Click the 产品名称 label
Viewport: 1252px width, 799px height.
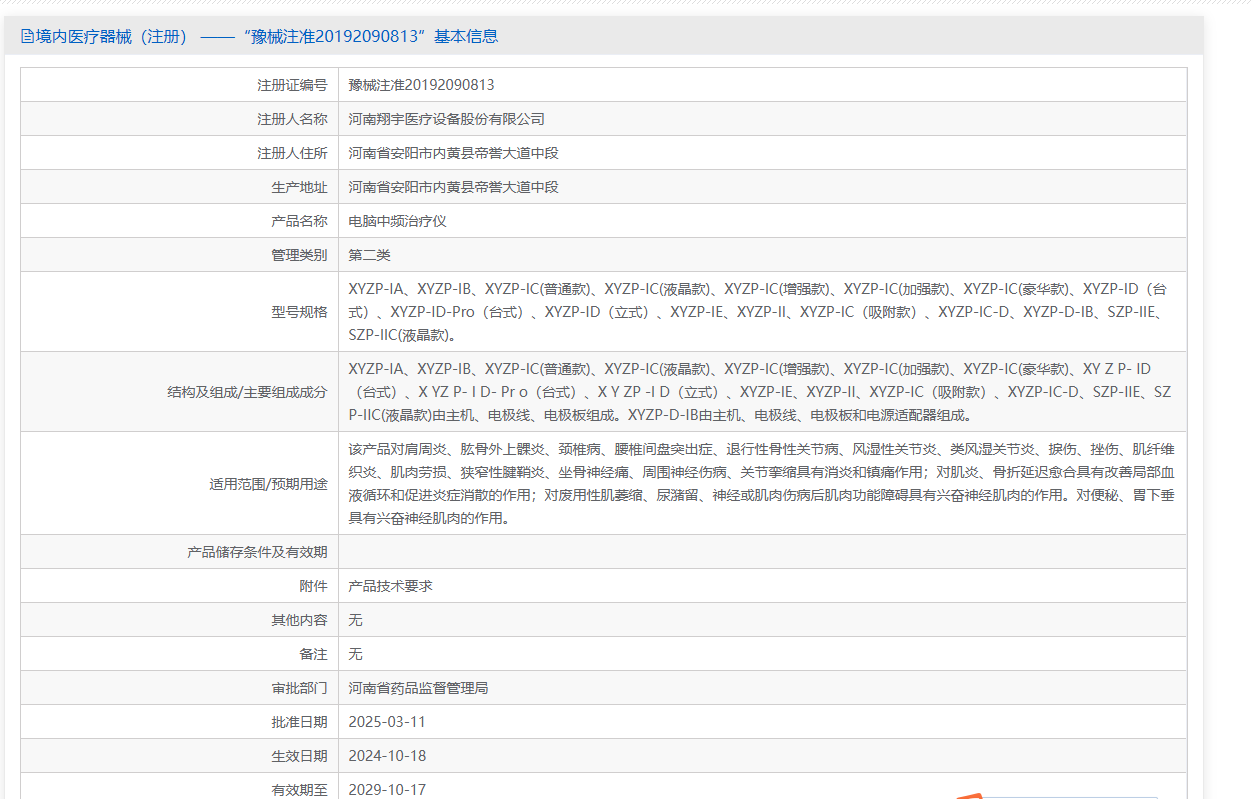pyautogui.click(x=299, y=221)
